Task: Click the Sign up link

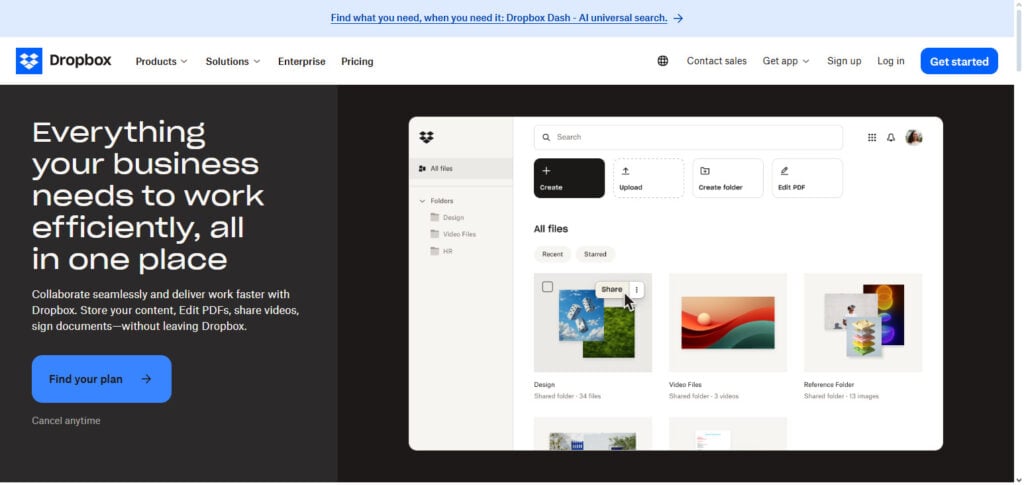Action: (844, 61)
